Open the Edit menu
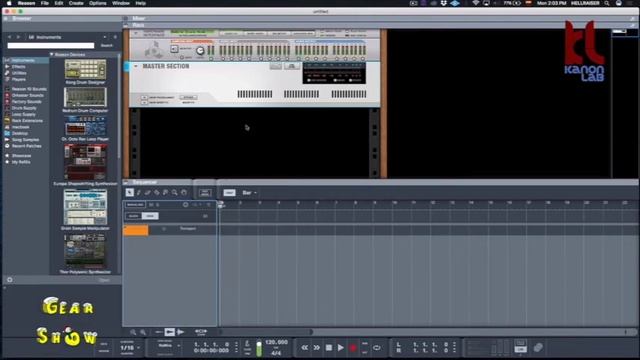Screen dimensions: 640x360 pyautogui.click(x=59, y=3)
